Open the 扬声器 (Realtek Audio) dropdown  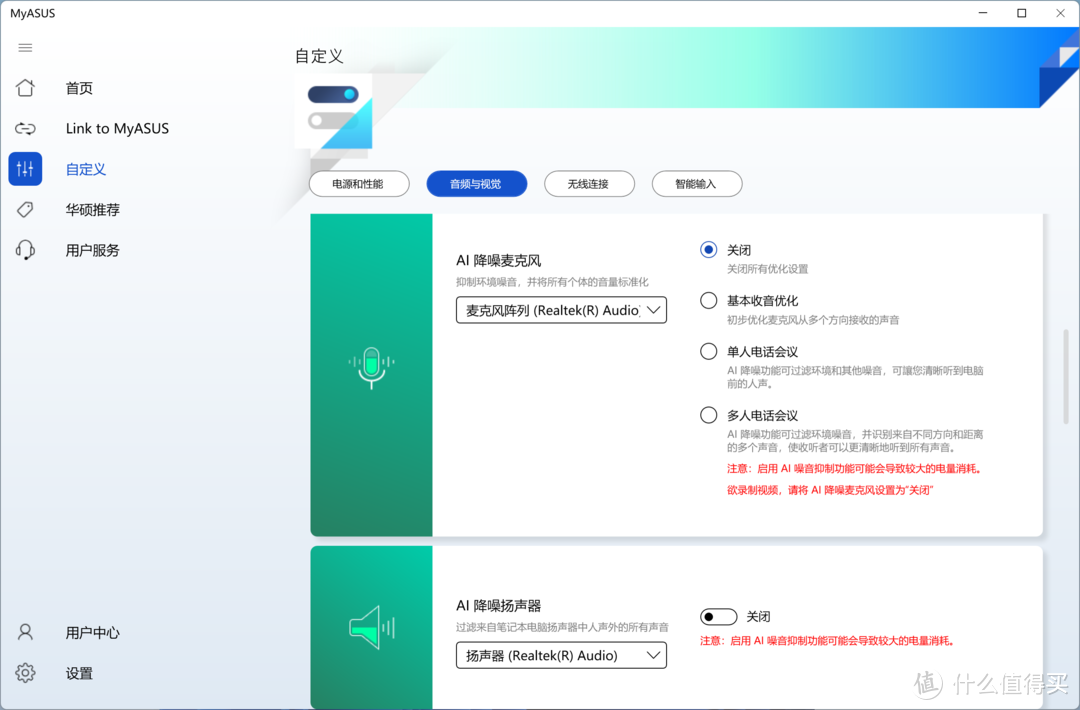(x=561, y=655)
